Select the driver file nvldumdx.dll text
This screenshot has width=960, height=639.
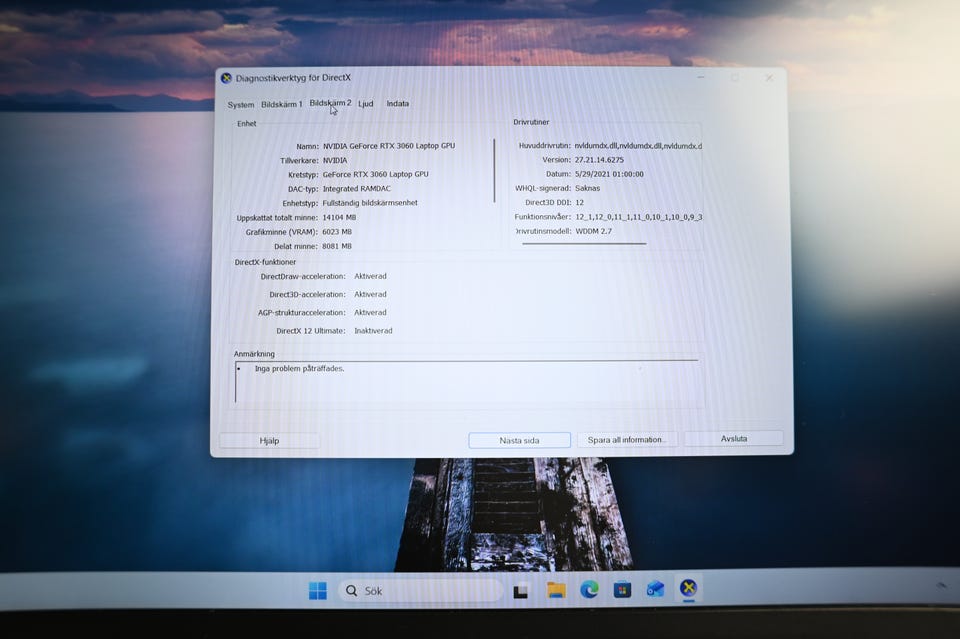tap(638, 146)
